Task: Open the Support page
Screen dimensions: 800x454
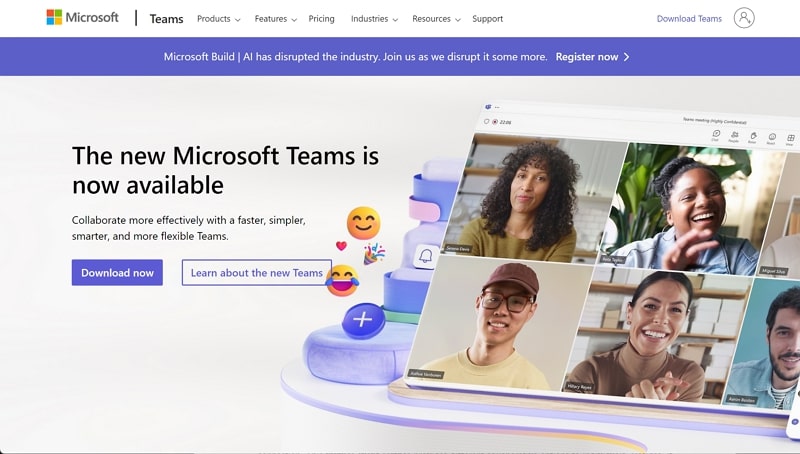Action: pos(487,19)
